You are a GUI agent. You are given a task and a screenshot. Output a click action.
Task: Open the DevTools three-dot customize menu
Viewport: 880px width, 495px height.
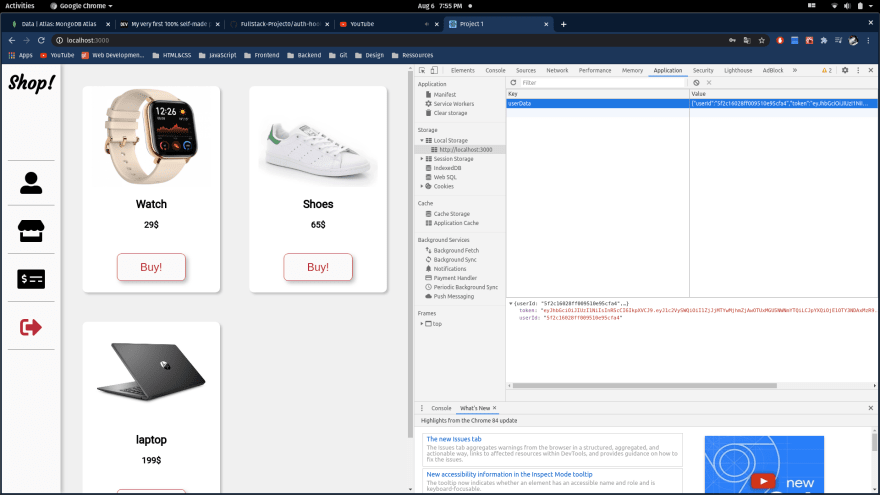(x=858, y=70)
